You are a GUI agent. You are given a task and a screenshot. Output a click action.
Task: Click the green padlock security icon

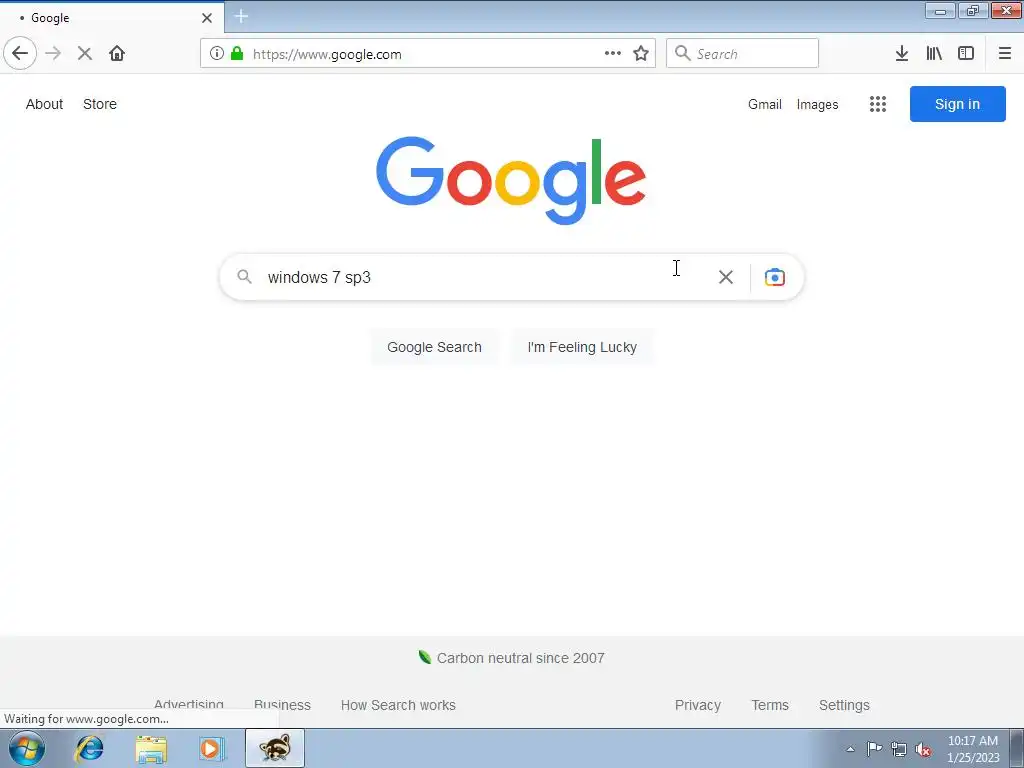click(237, 54)
